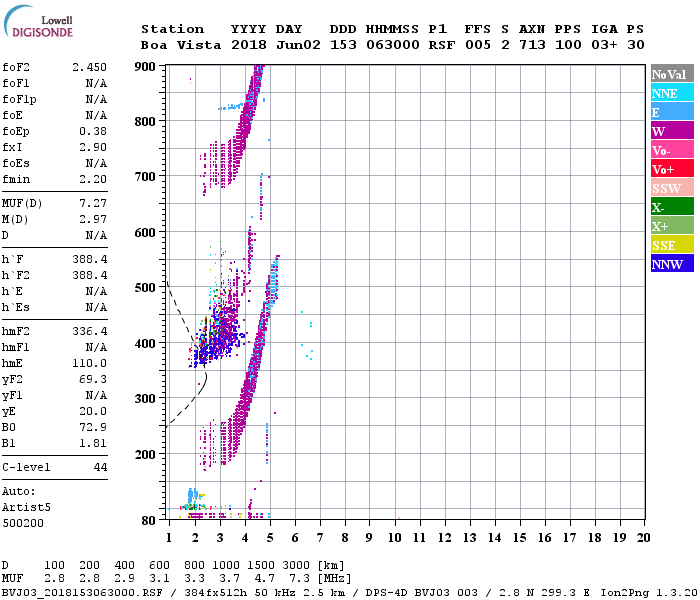The height and width of the screenshot is (600, 700).
Task: Click the 500 km height axis label
Action: (145, 288)
